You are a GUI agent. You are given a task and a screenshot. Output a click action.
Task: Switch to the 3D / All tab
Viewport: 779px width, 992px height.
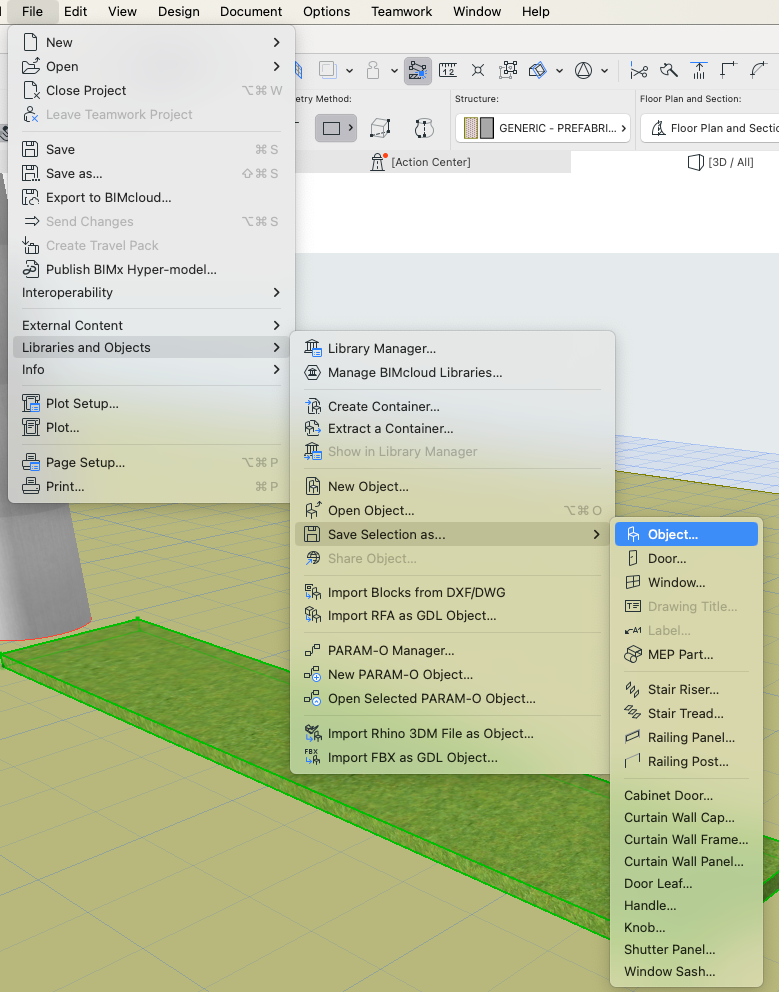click(720, 163)
